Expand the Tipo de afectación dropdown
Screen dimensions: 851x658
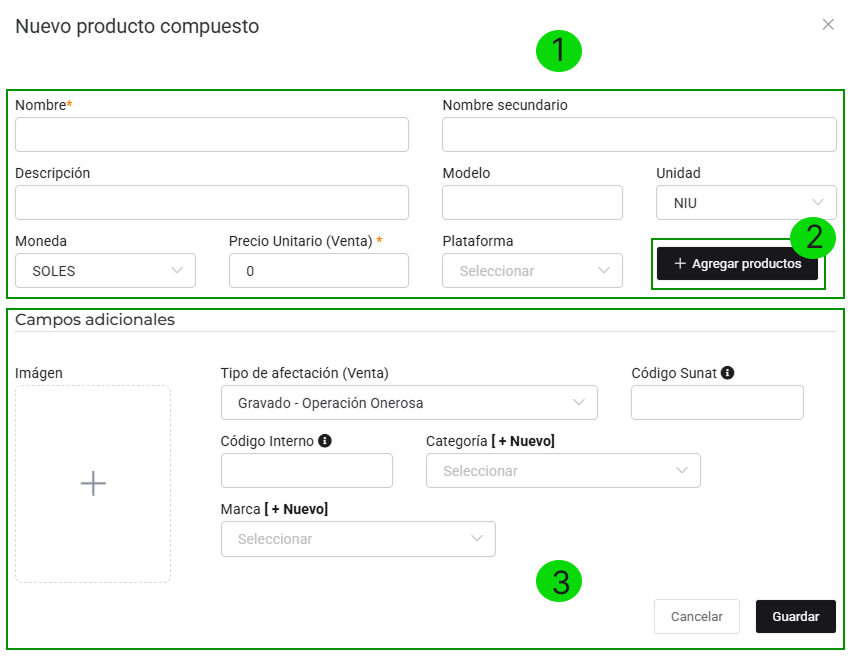click(x=409, y=403)
